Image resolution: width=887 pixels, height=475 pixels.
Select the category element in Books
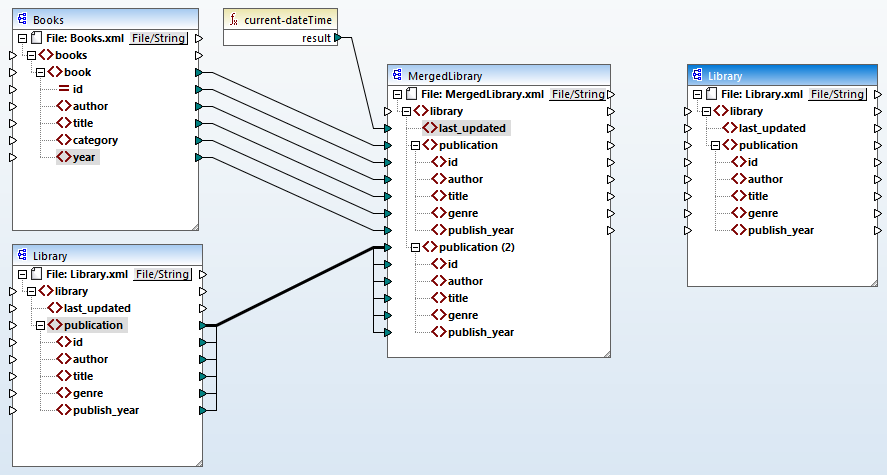point(94,141)
